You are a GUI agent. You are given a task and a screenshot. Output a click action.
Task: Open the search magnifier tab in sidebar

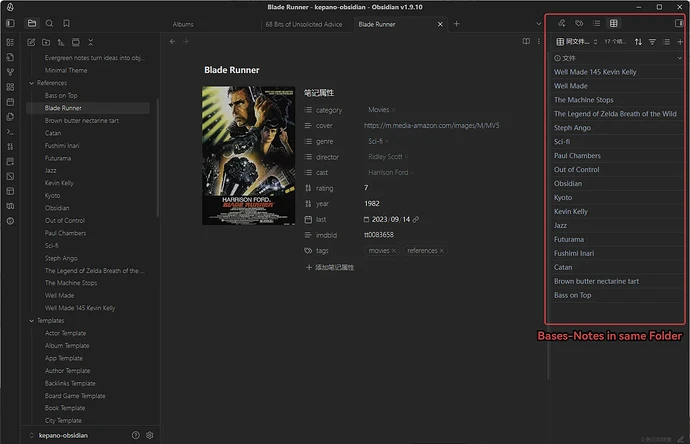tap(49, 23)
